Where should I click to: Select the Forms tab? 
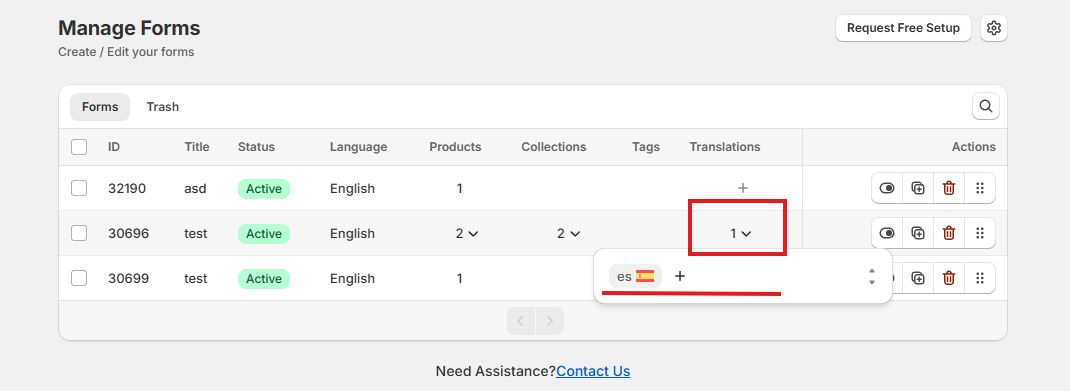(x=100, y=107)
